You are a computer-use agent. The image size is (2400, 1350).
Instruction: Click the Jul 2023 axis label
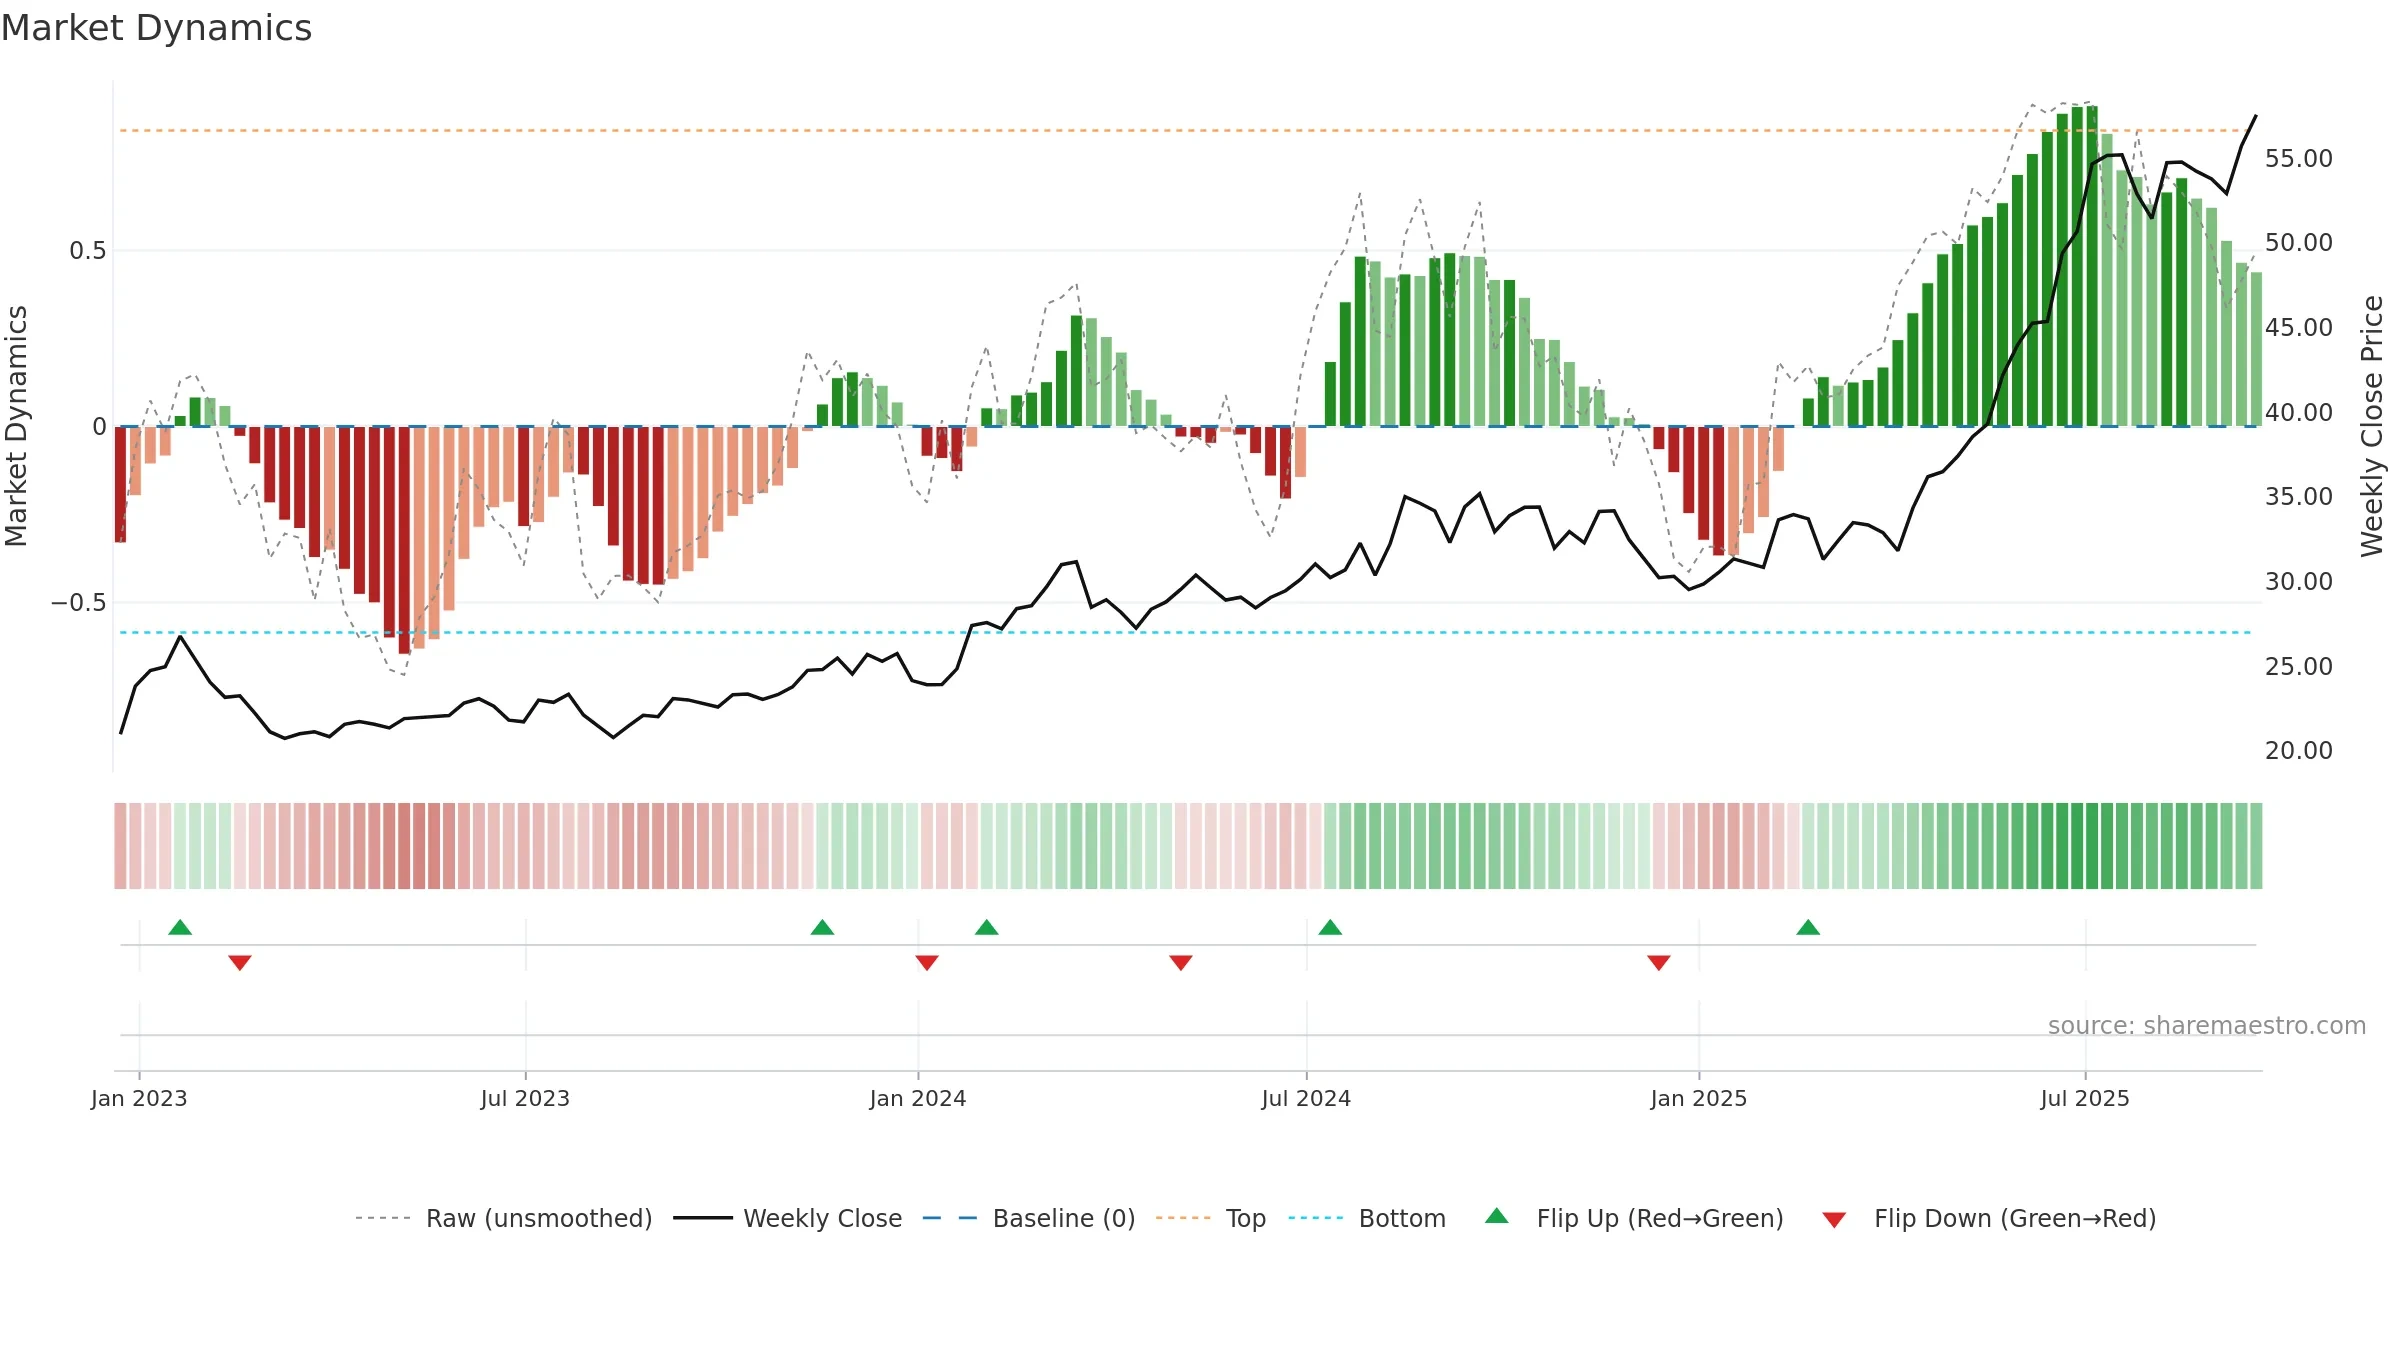pyautogui.click(x=525, y=1098)
